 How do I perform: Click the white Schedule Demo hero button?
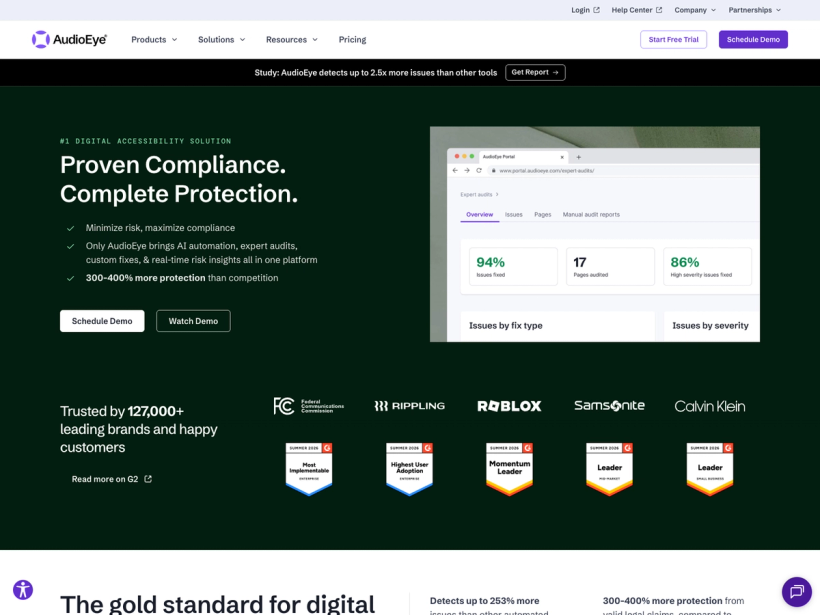click(102, 321)
